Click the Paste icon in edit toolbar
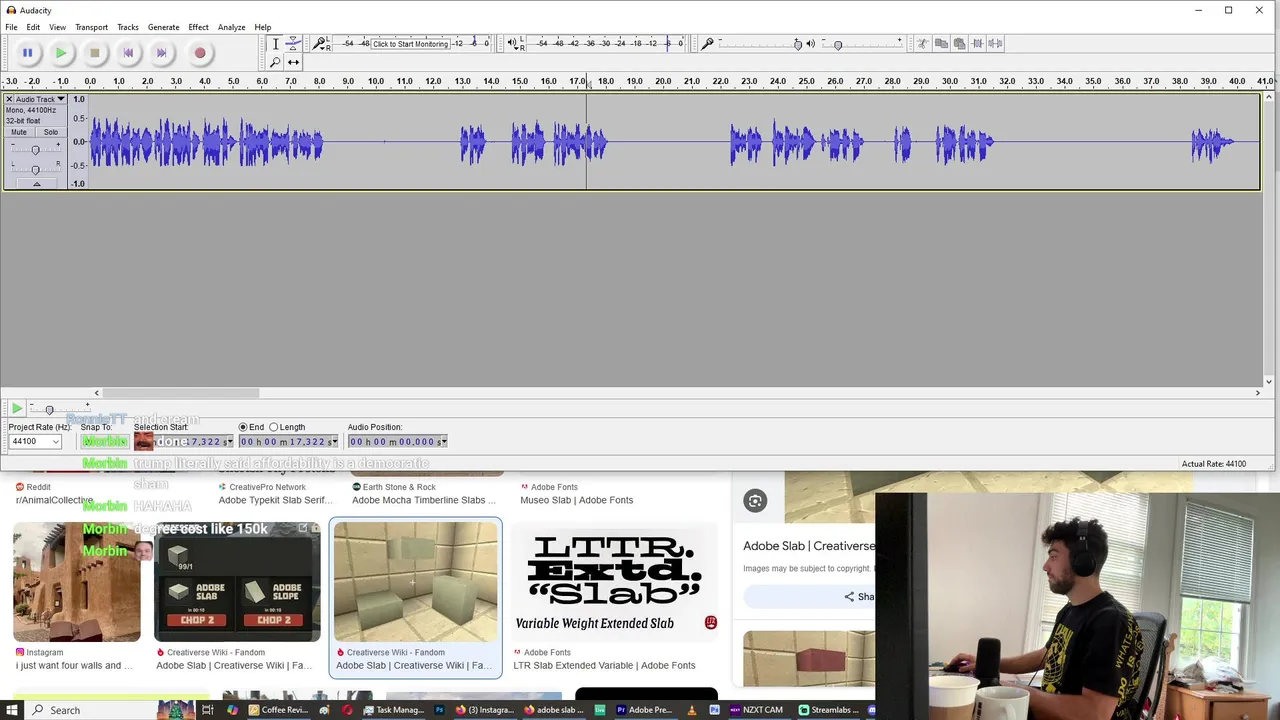Viewport: 1280px width, 720px height. click(960, 44)
